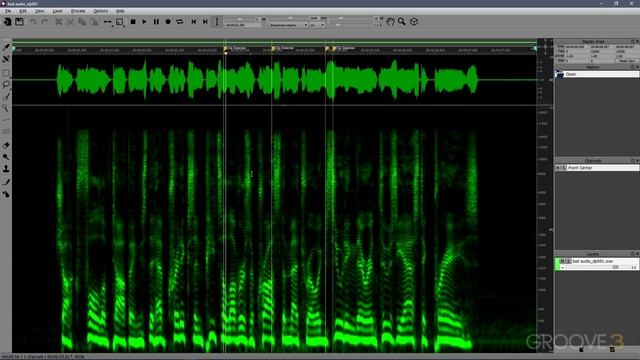
Task: Open the Layers panel options arrow
Action: (x=633, y=254)
